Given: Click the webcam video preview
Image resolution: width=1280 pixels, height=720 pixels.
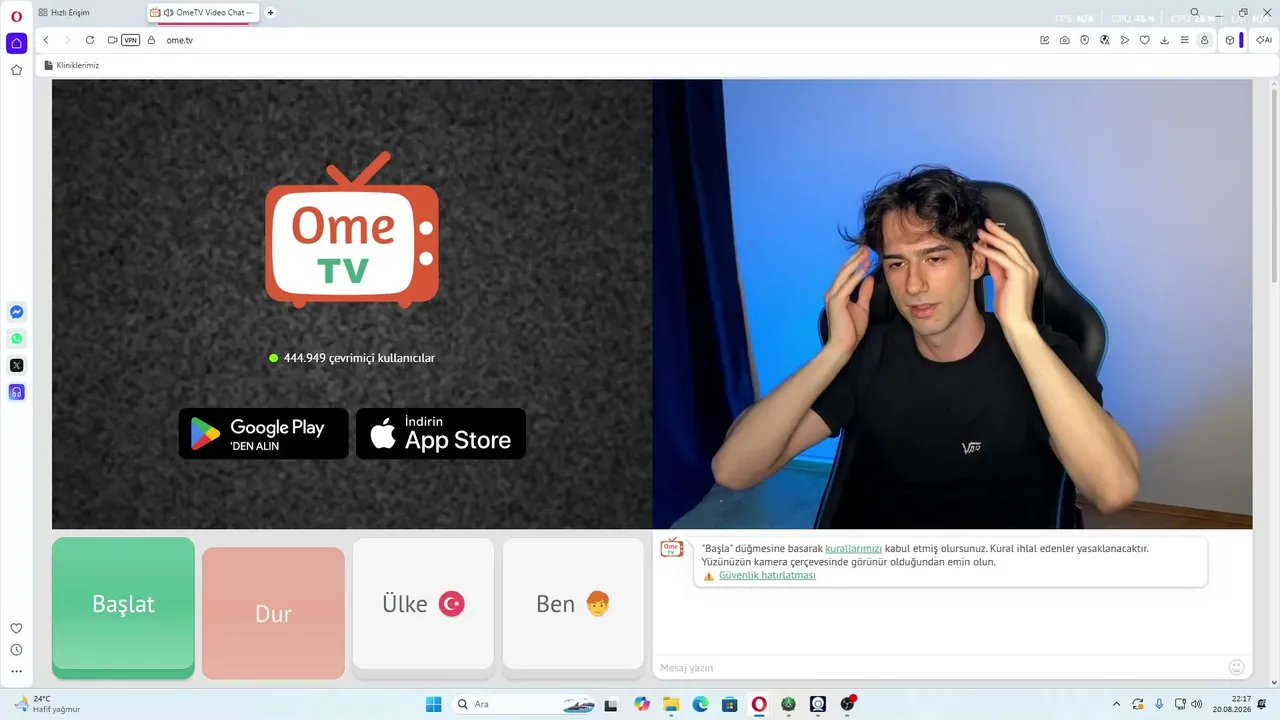Looking at the screenshot, I should (x=952, y=304).
